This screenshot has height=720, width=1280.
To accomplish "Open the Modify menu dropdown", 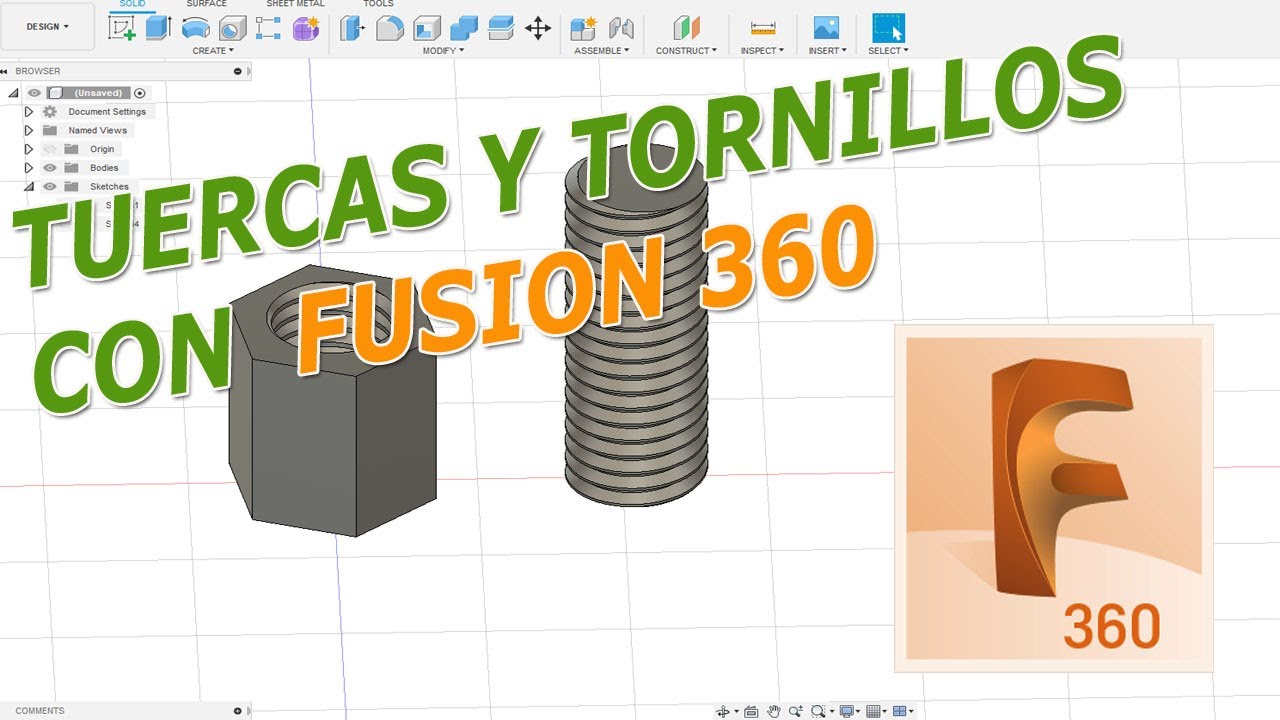I will coord(443,50).
